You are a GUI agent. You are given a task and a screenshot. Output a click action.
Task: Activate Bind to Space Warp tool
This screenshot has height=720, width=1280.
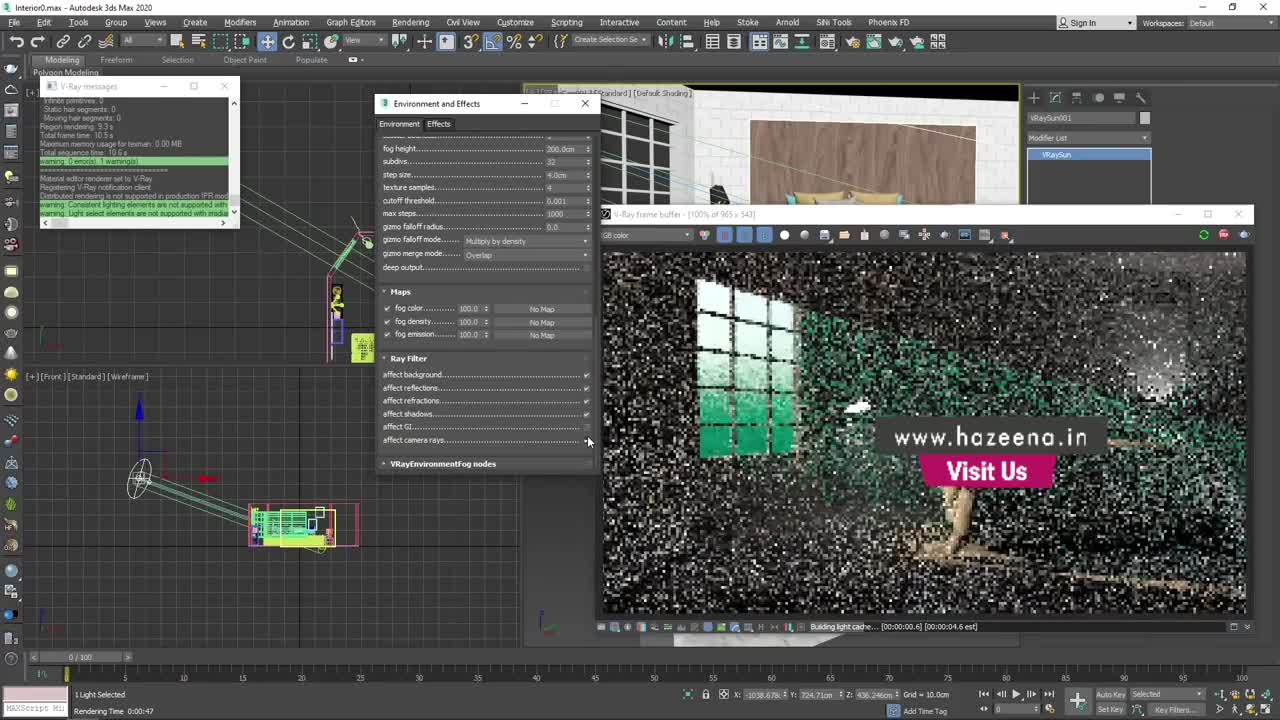pyautogui.click(x=105, y=41)
